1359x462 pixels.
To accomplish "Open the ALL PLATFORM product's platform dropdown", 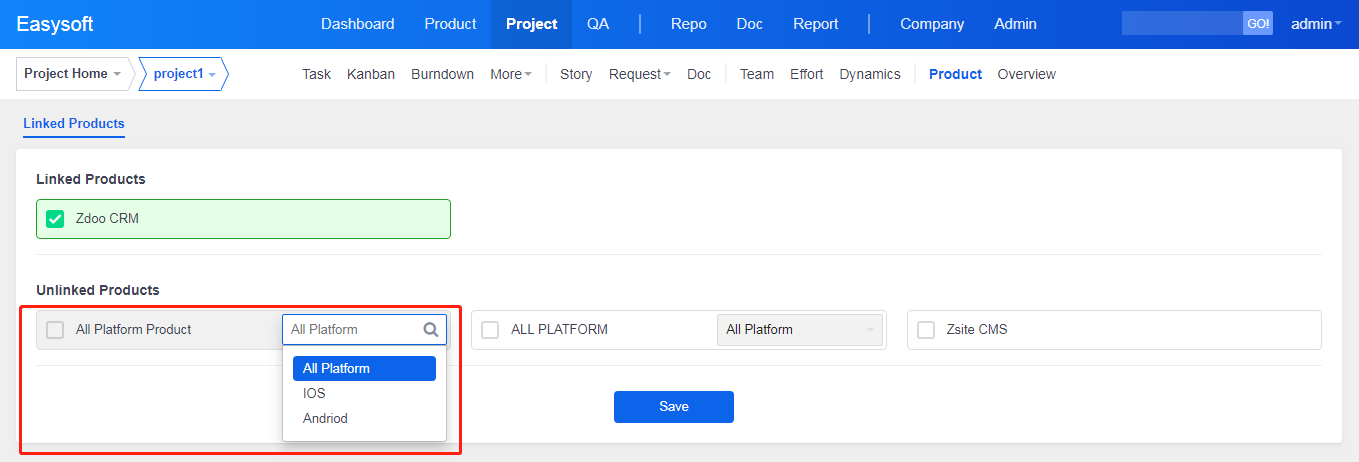I will [800, 329].
